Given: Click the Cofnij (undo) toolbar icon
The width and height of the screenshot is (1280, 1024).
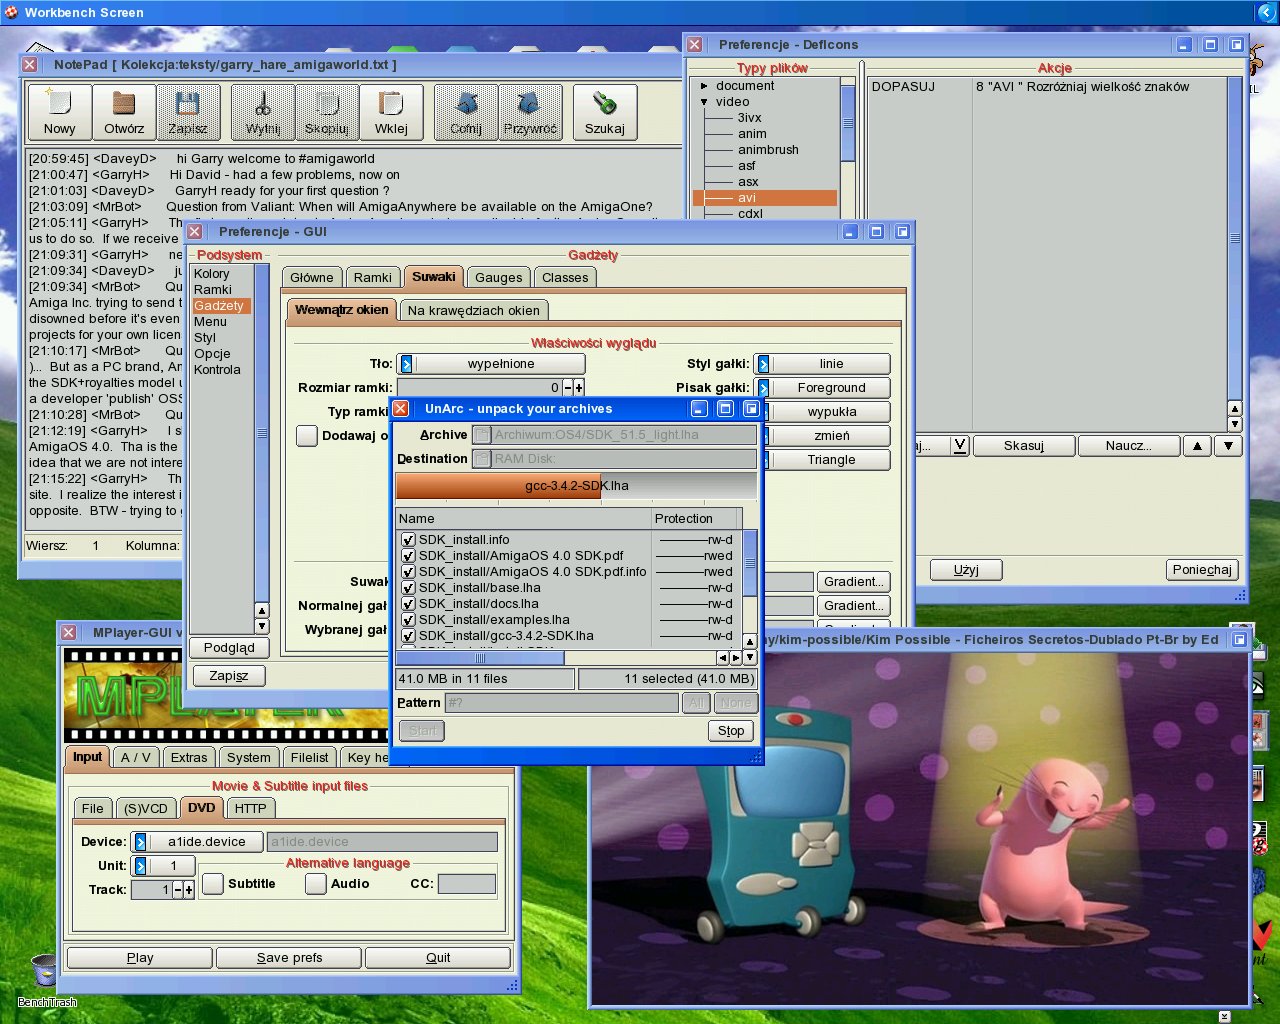Looking at the screenshot, I should pyautogui.click(x=466, y=111).
